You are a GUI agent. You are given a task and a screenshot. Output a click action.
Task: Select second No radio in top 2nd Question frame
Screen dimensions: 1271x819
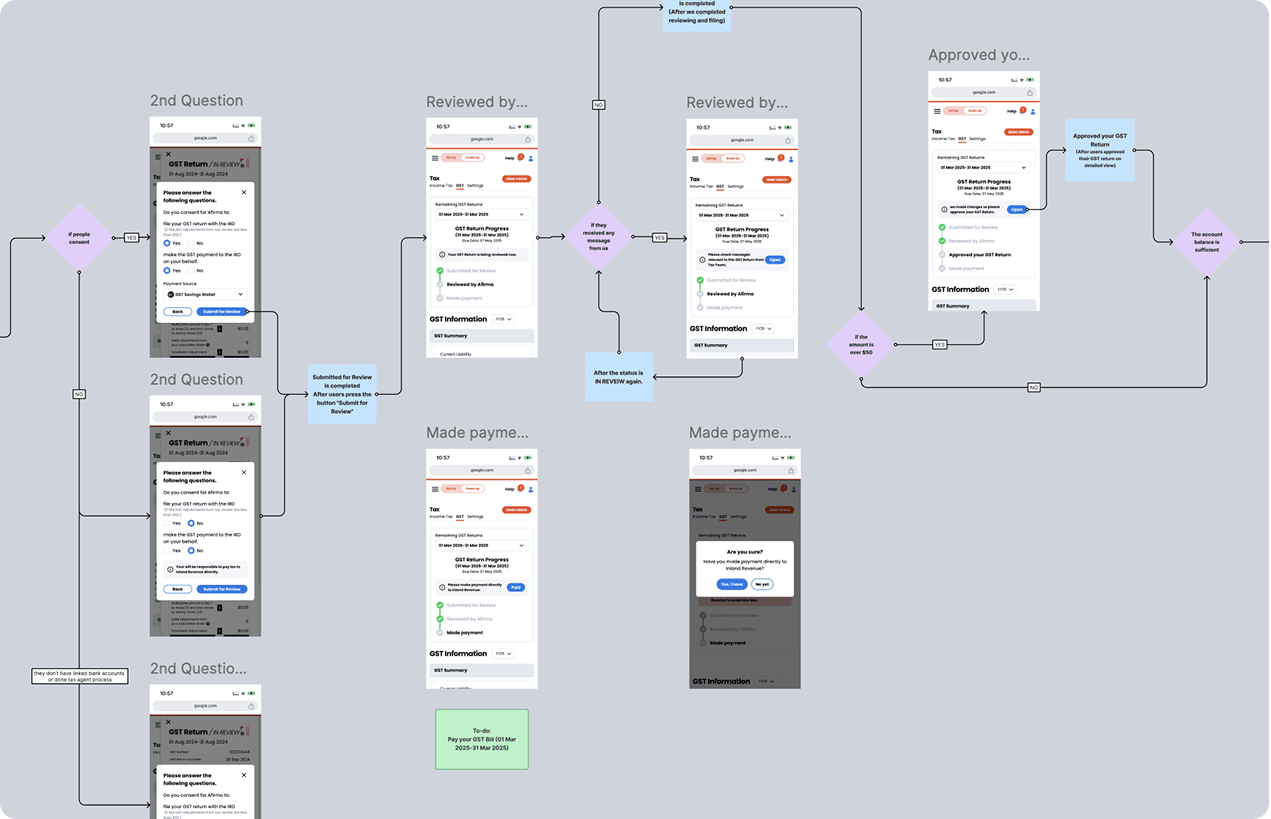[191, 271]
